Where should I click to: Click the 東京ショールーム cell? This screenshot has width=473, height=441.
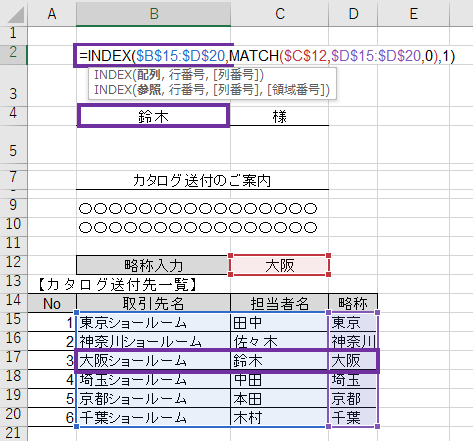[x=153, y=322]
